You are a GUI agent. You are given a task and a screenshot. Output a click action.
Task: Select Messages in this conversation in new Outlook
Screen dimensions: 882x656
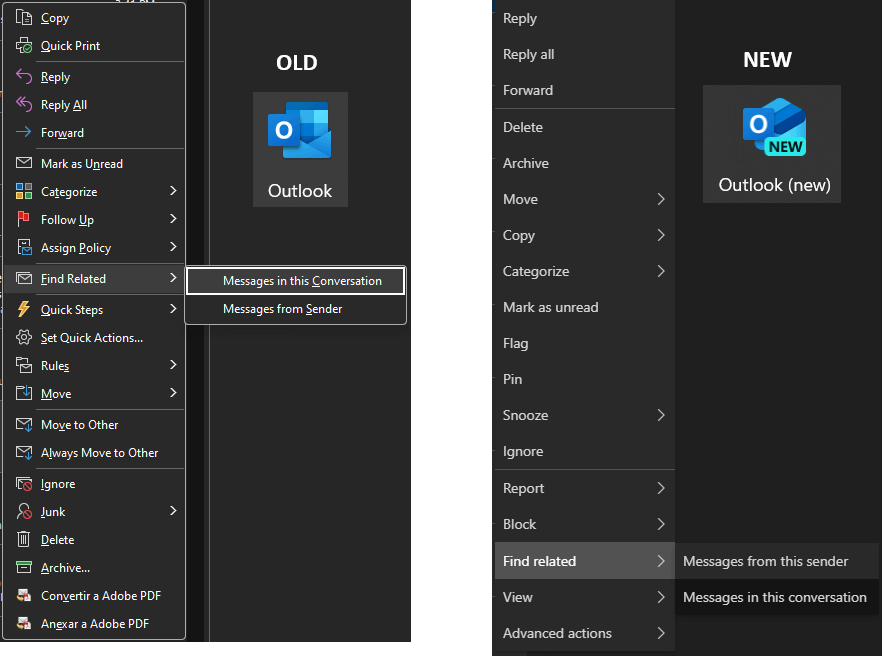click(x=777, y=597)
